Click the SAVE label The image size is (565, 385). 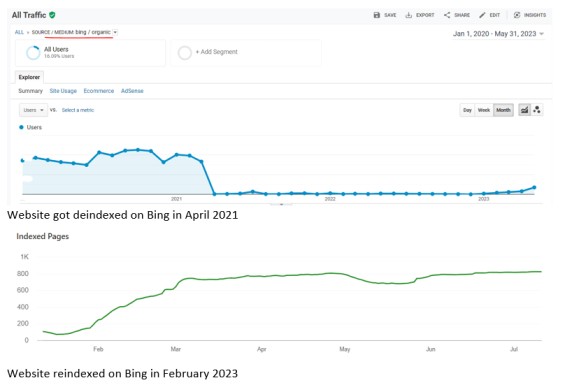coord(390,15)
